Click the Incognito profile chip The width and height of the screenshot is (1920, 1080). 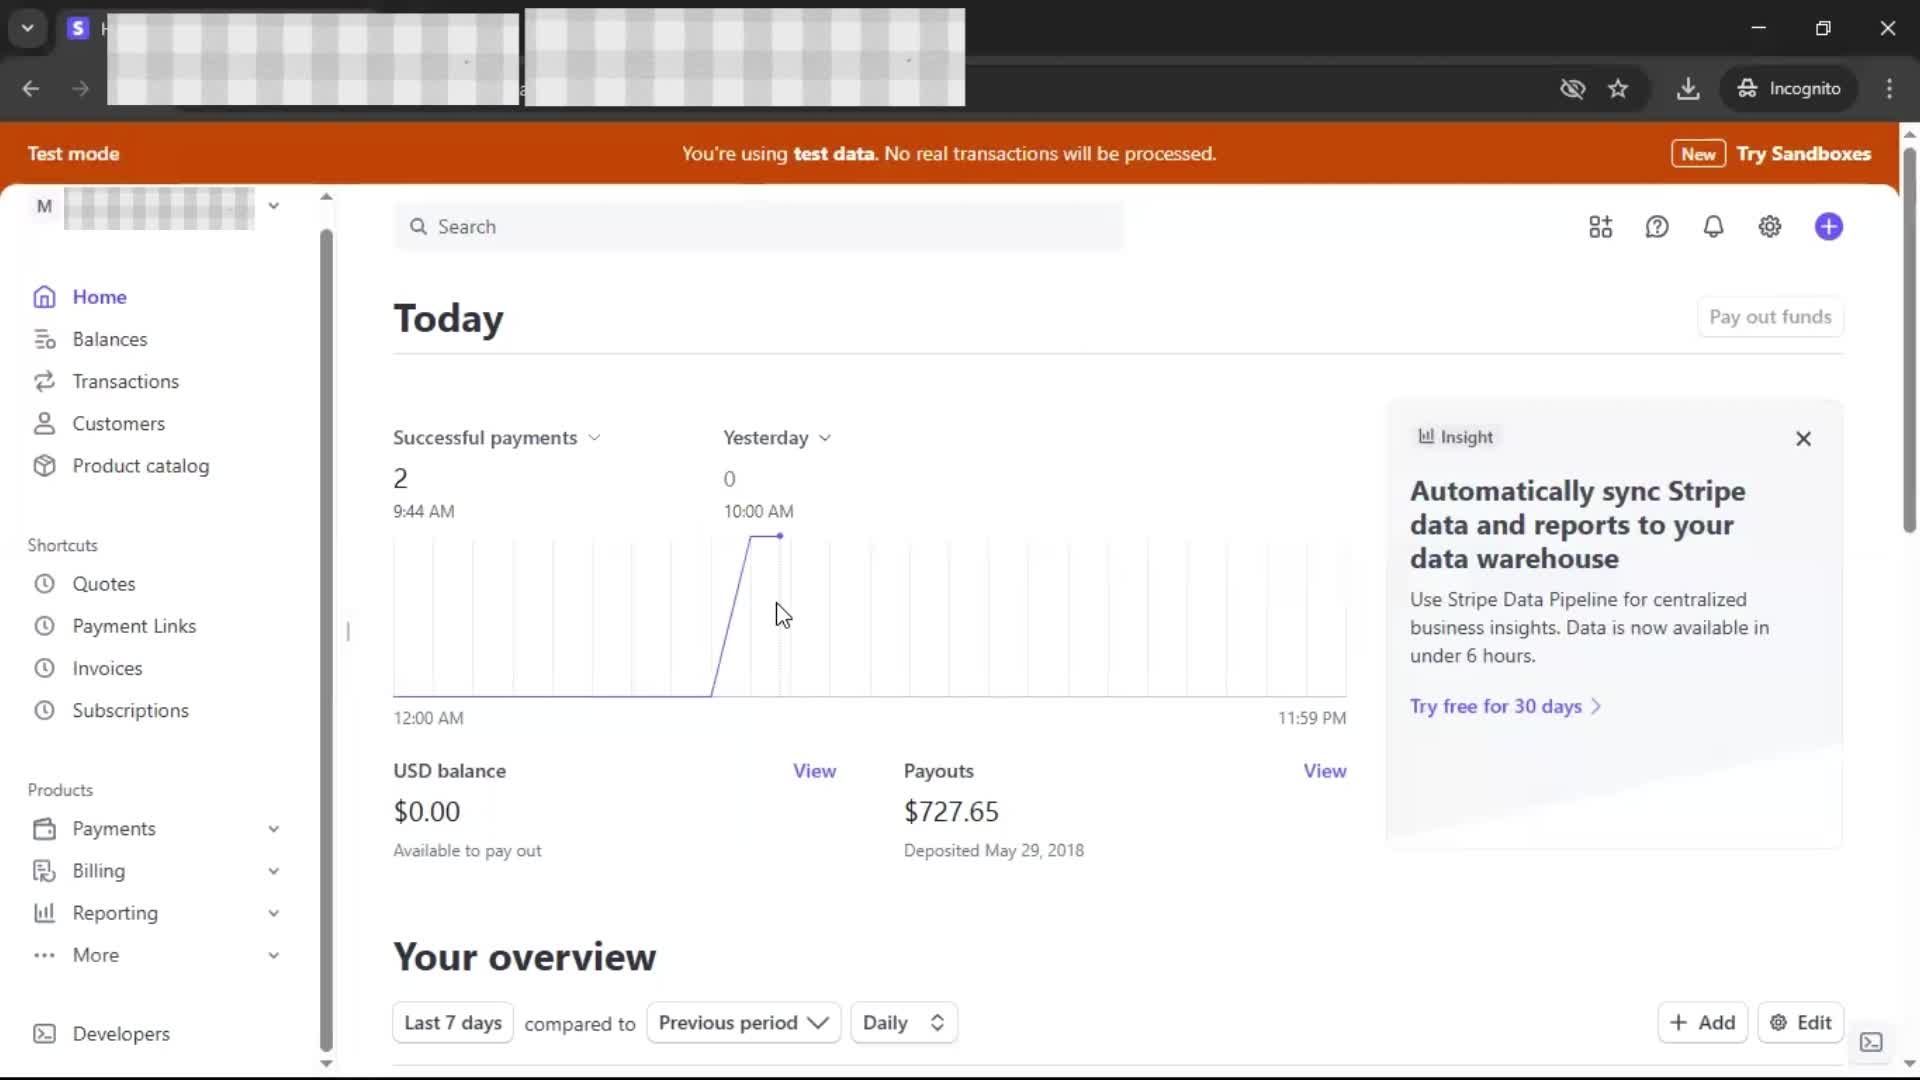tap(1788, 89)
